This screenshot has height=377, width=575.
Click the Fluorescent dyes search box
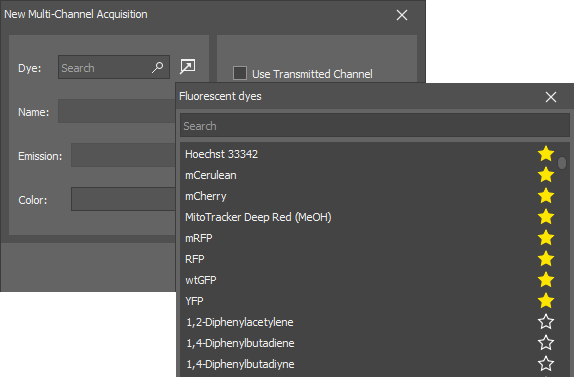pyautogui.click(x=375, y=125)
